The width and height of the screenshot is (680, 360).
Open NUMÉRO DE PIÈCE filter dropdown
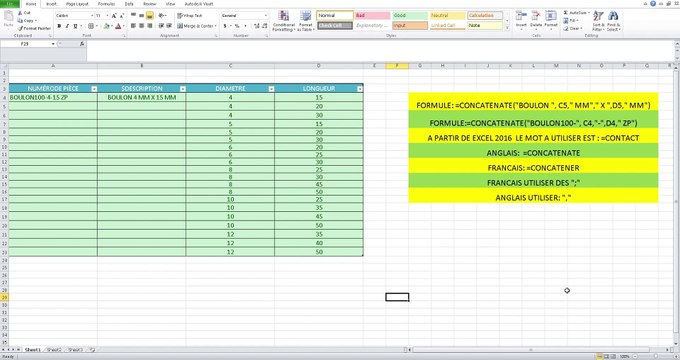point(94,89)
